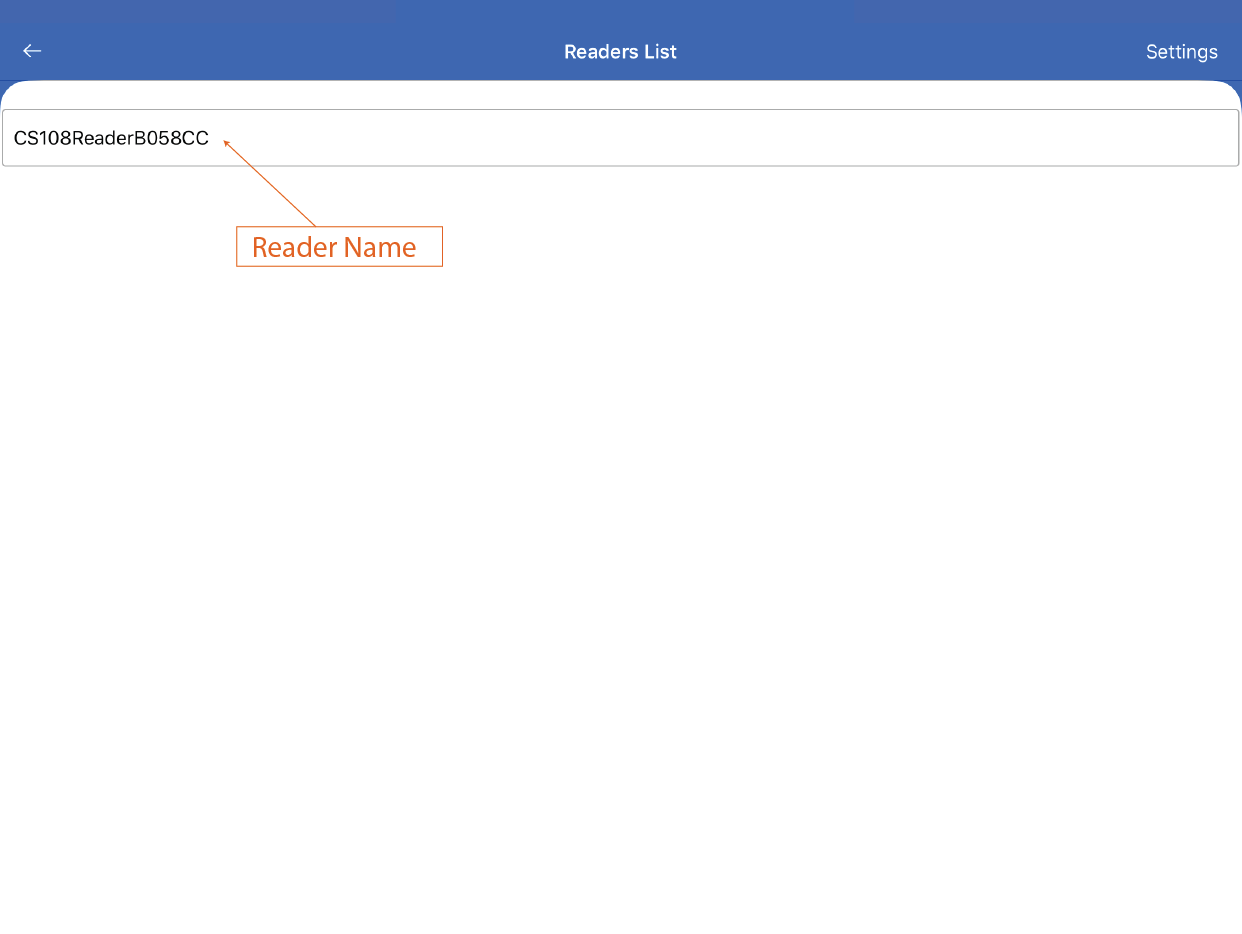Click the Settings link at top right
1242x934 pixels.
point(1181,52)
